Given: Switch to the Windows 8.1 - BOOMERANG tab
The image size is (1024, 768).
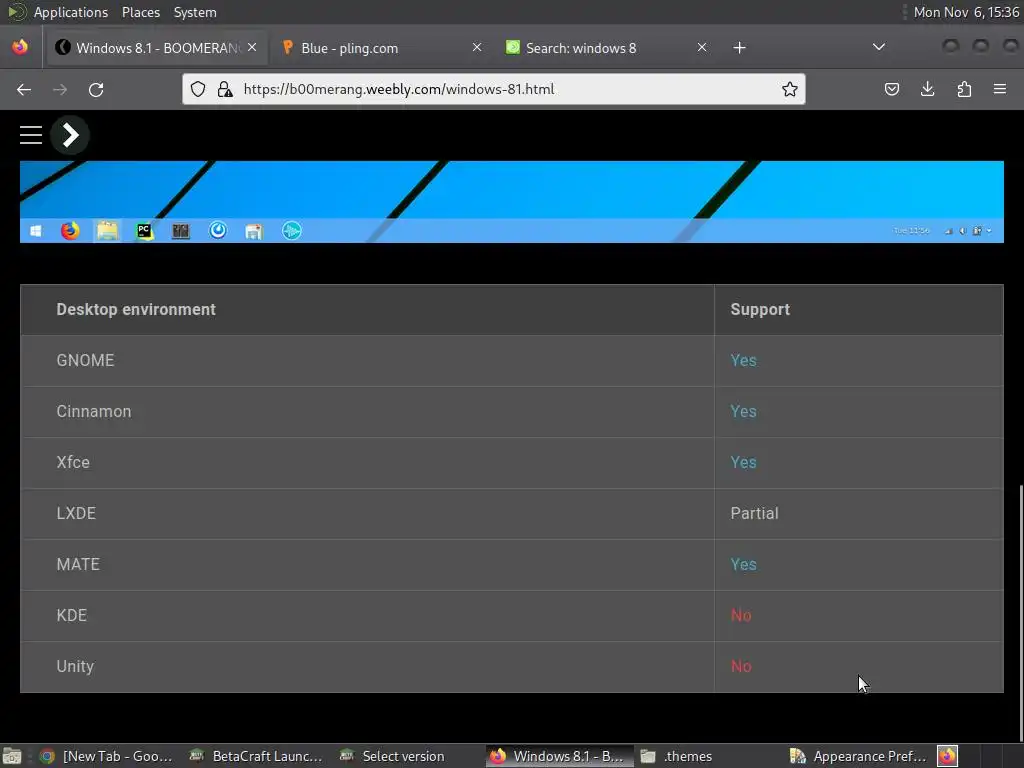Looking at the screenshot, I should pos(155,48).
